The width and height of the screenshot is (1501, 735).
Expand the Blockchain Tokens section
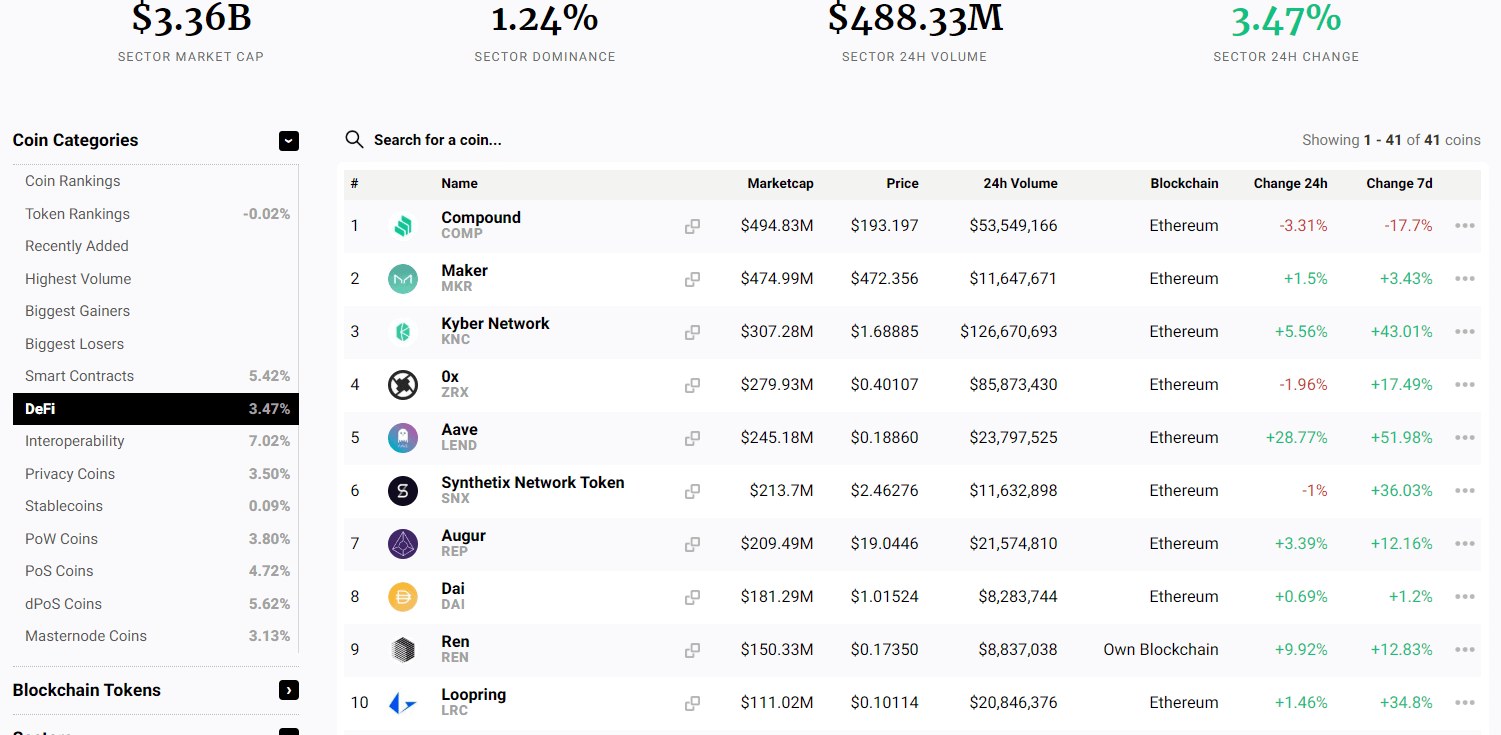tap(288, 690)
